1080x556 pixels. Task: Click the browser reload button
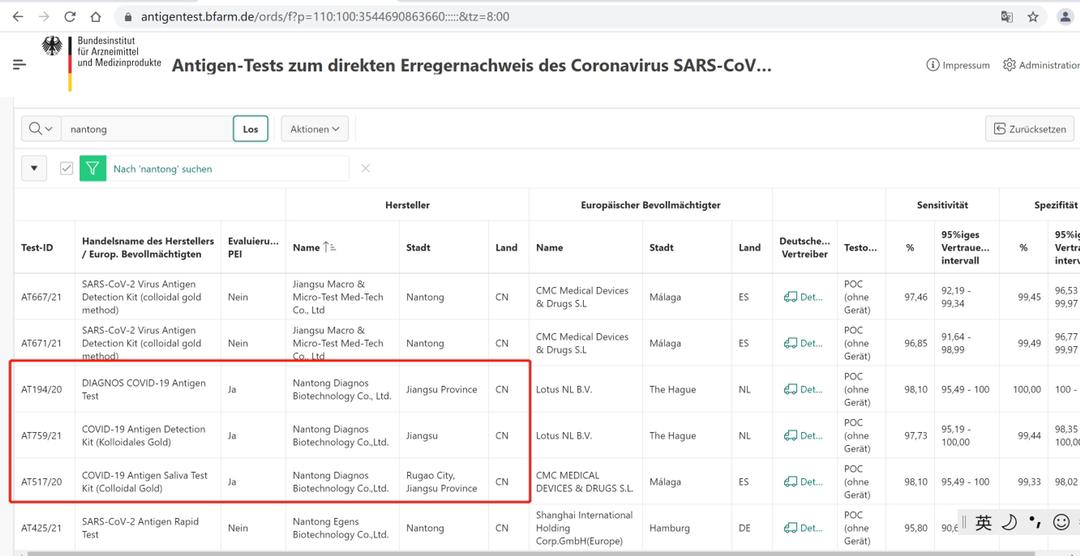click(70, 17)
